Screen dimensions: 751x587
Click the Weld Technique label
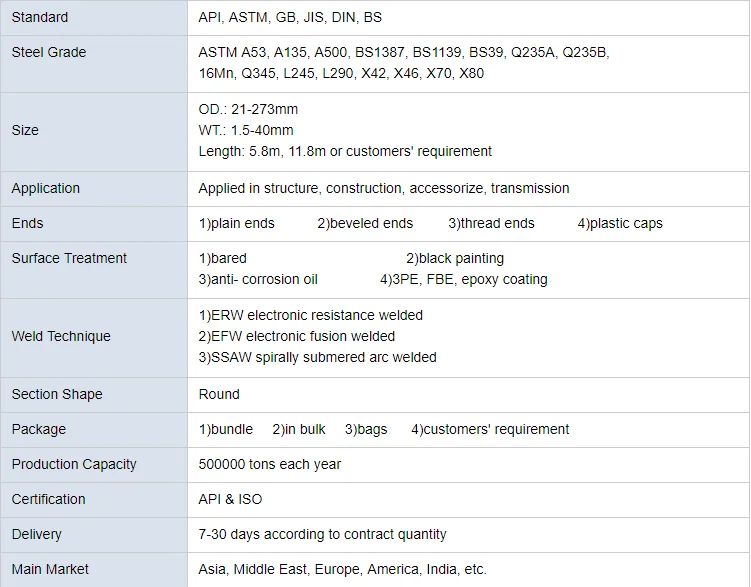coord(61,336)
